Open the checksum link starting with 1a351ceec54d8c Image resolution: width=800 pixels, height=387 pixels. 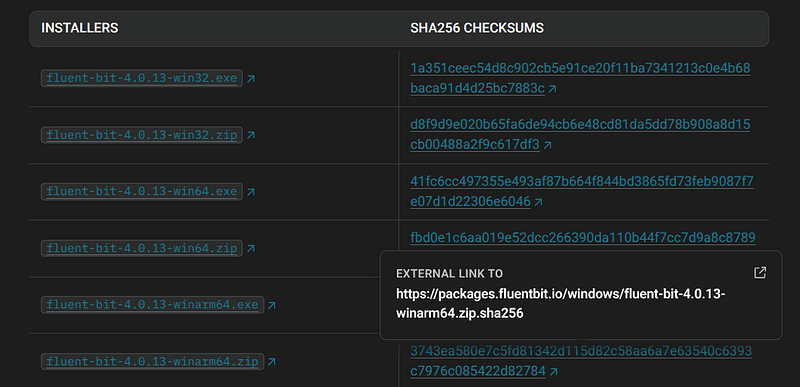(580, 79)
